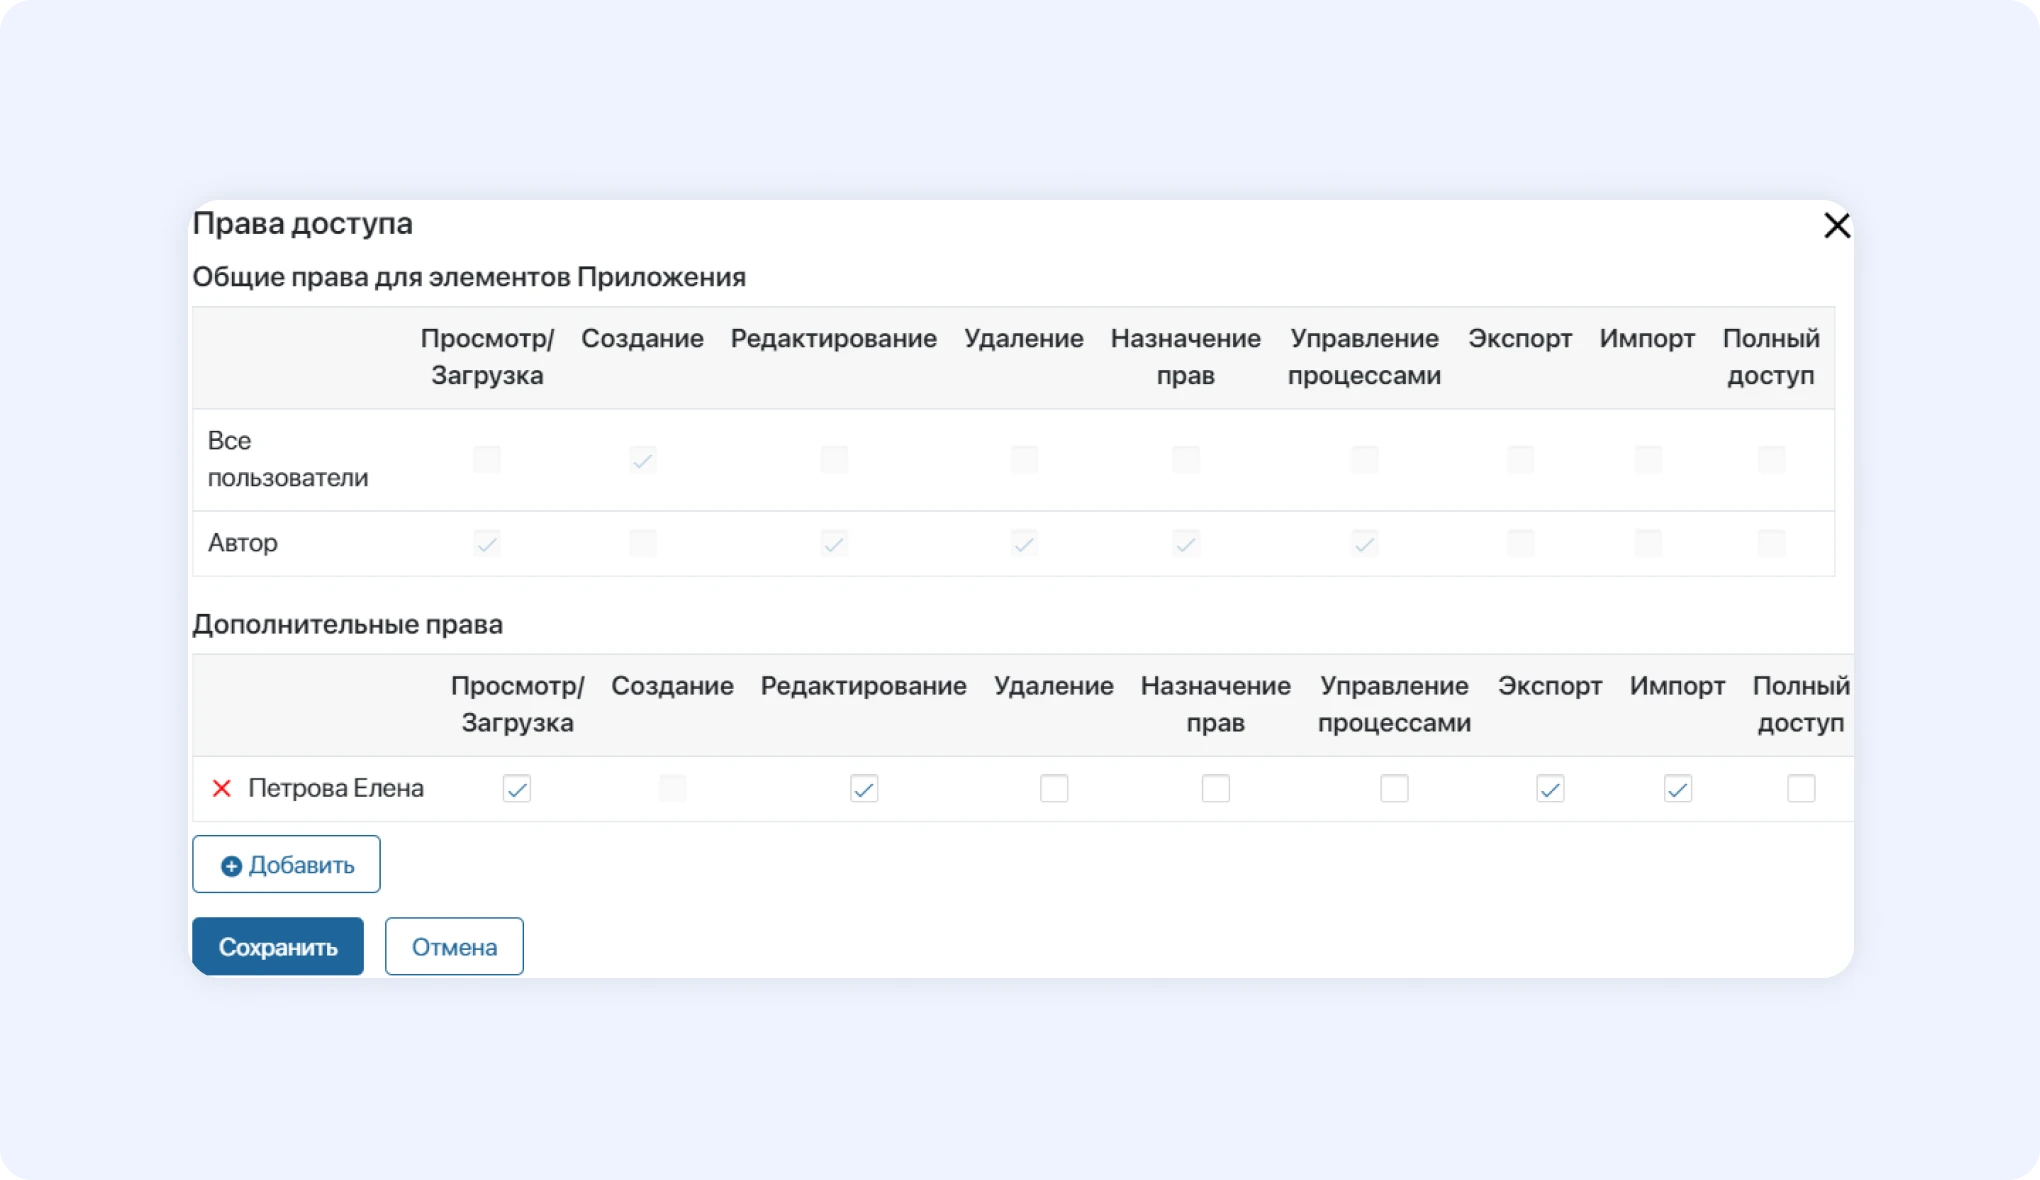Image resolution: width=2040 pixels, height=1180 pixels.
Task: Click the Отмена button
Action: click(x=453, y=946)
